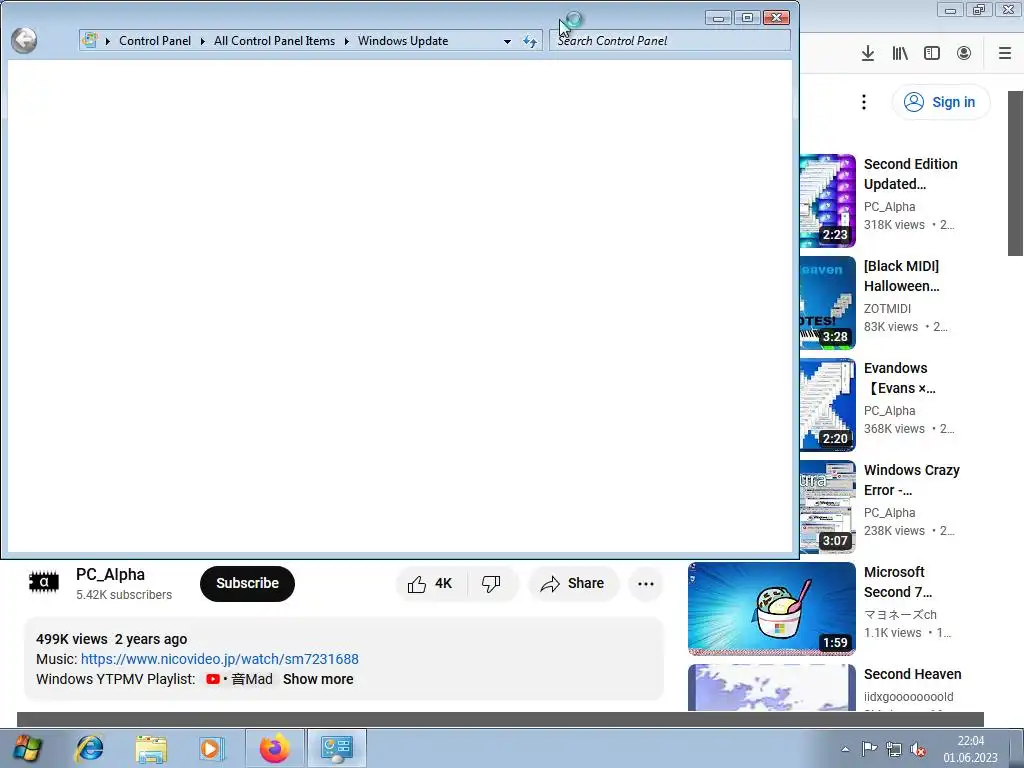Open more actions ellipsis button
Viewport: 1024px width, 768px height.
pyautogui.click(x=646, y=583)
